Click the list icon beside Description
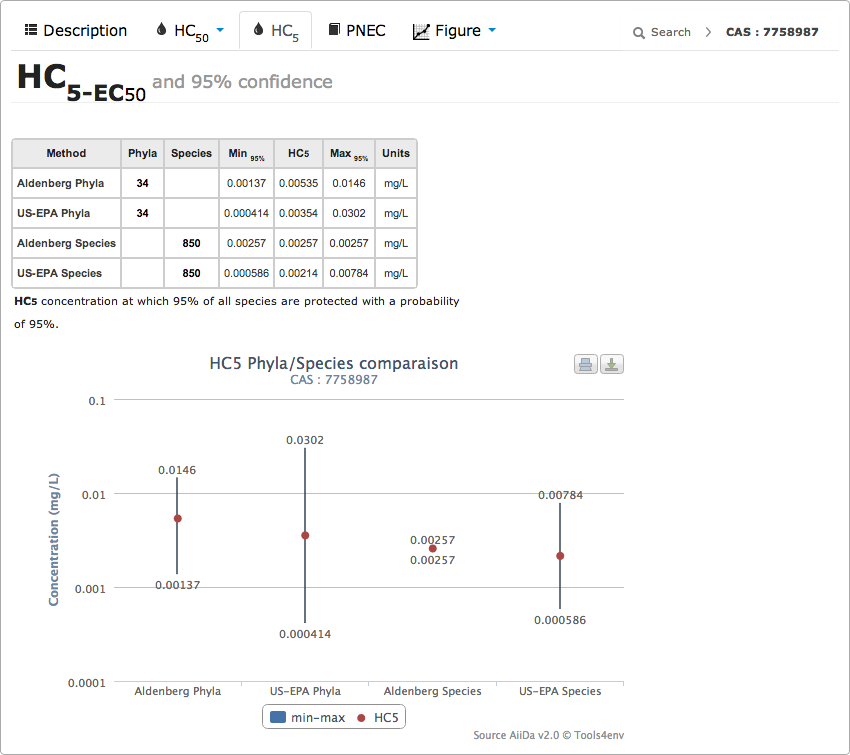This screenshot has width=850, height=755. (x=31, y=31)
